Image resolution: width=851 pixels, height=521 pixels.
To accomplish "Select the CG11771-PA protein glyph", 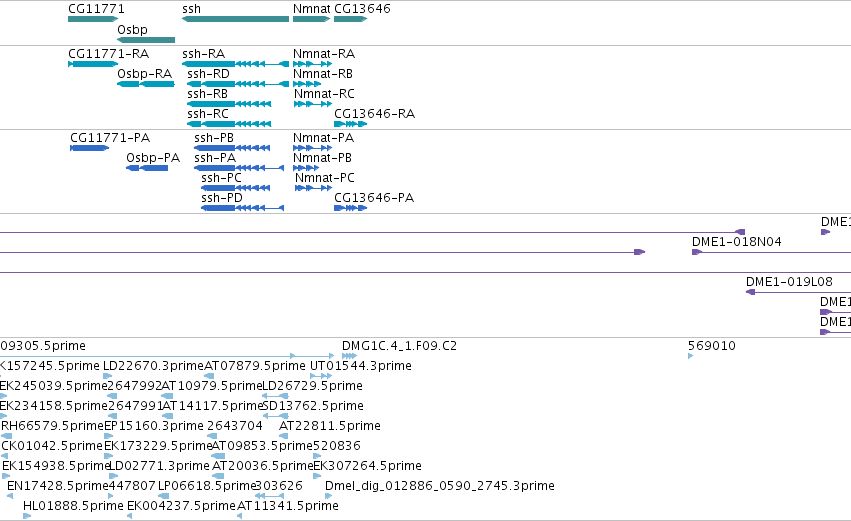I will pos(90,148).
